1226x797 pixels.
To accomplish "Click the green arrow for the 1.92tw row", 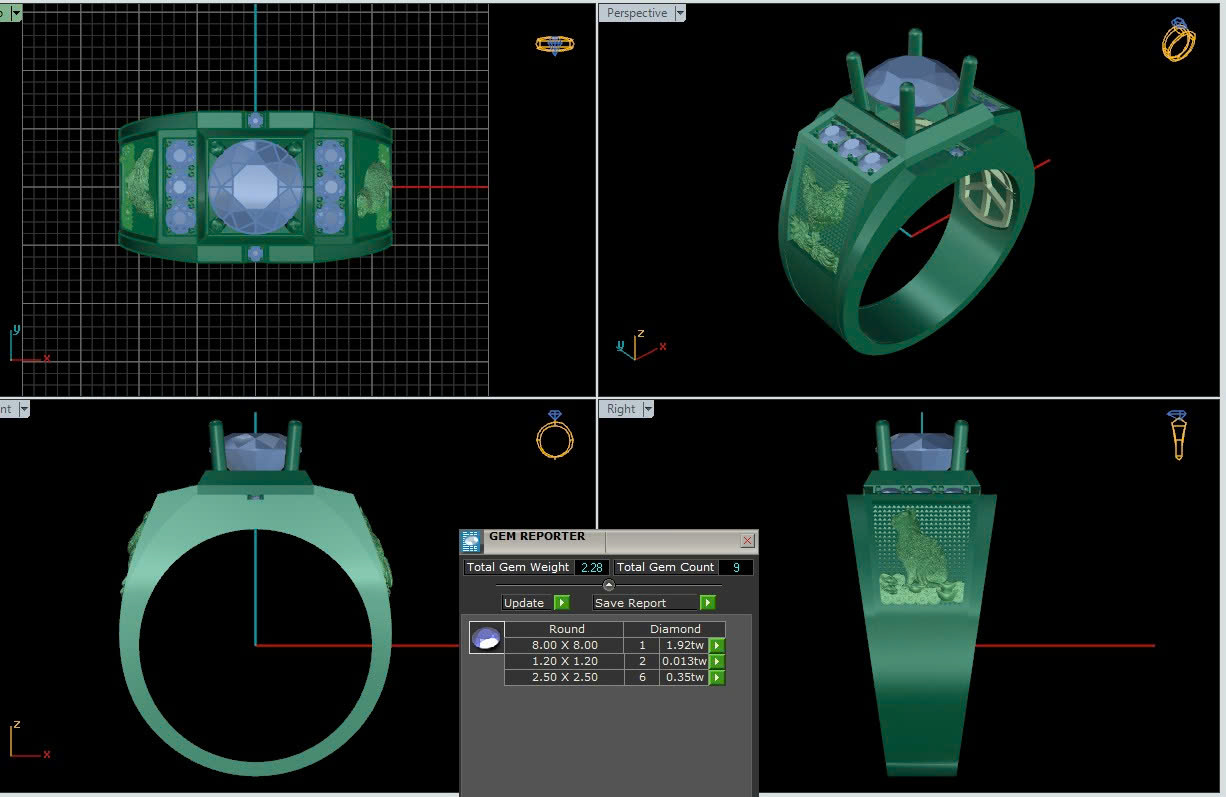I will pyautogui.click(x=717, y=646).
